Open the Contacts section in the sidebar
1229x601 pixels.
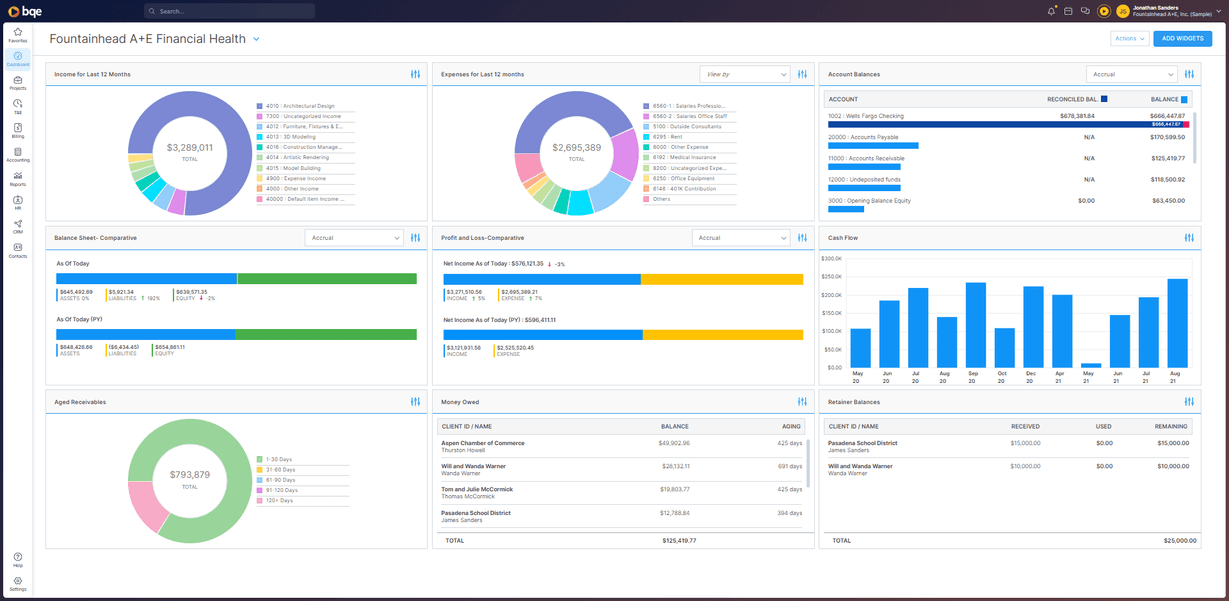pyautogui.click(x=17, y=249)
